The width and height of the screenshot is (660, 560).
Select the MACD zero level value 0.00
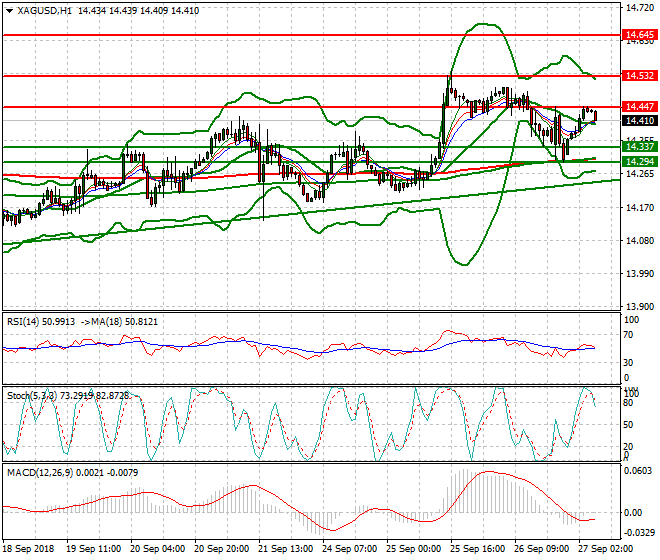(x=633, y=513)
